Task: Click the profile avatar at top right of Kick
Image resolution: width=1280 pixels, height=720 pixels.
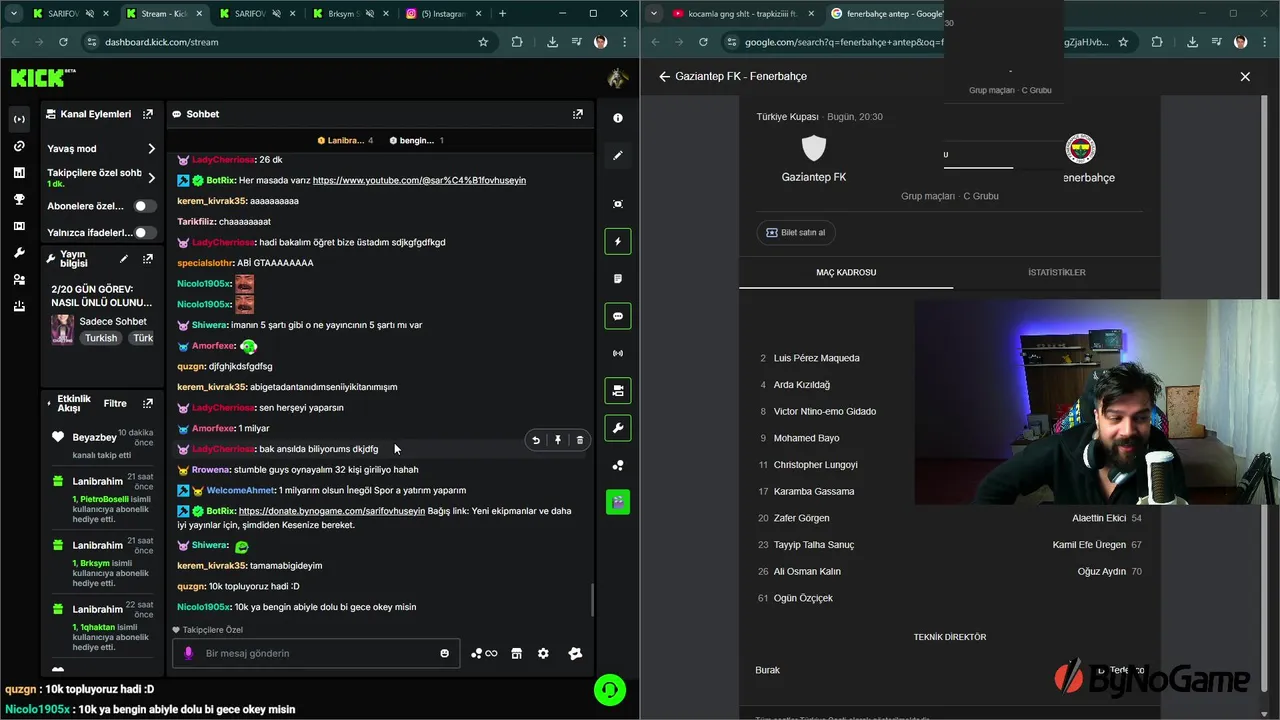Action: pyautogui.click(x=617, y=78)
